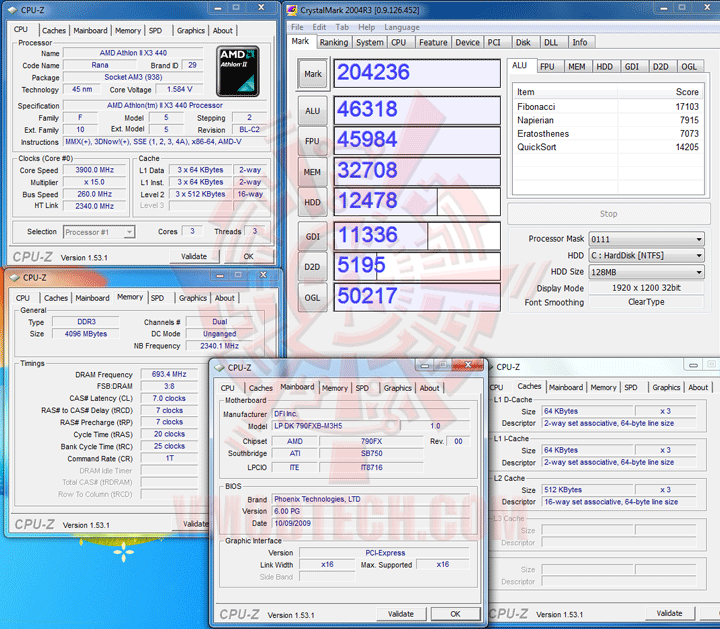Open the HDD Size 128MB dropdown

click(x=646, y=272)
